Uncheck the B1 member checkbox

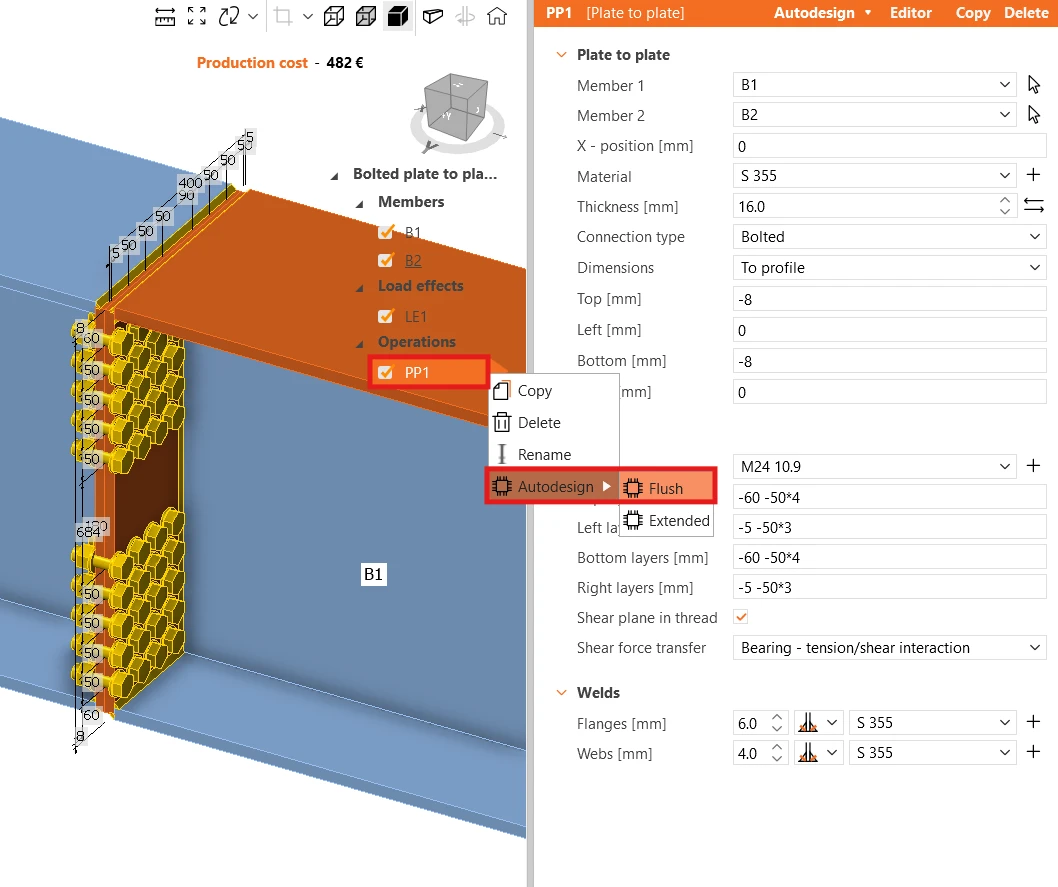(386, 232)
